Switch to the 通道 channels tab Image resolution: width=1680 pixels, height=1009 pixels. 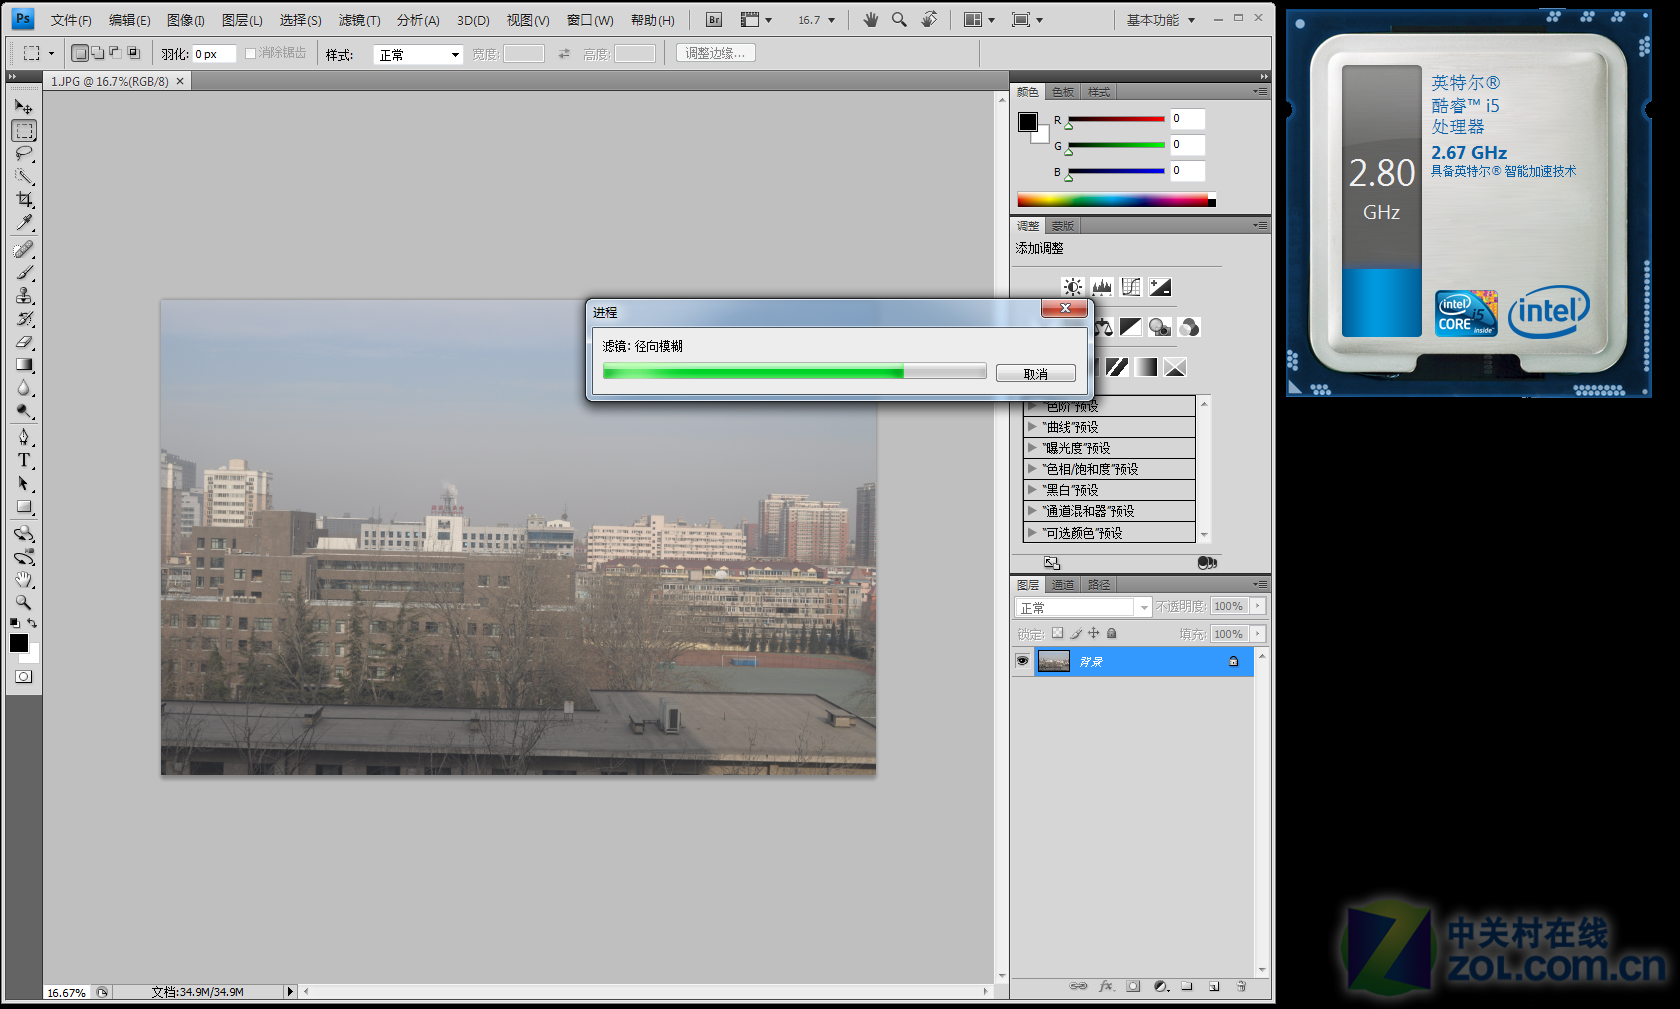click(x=1063, y=585)
